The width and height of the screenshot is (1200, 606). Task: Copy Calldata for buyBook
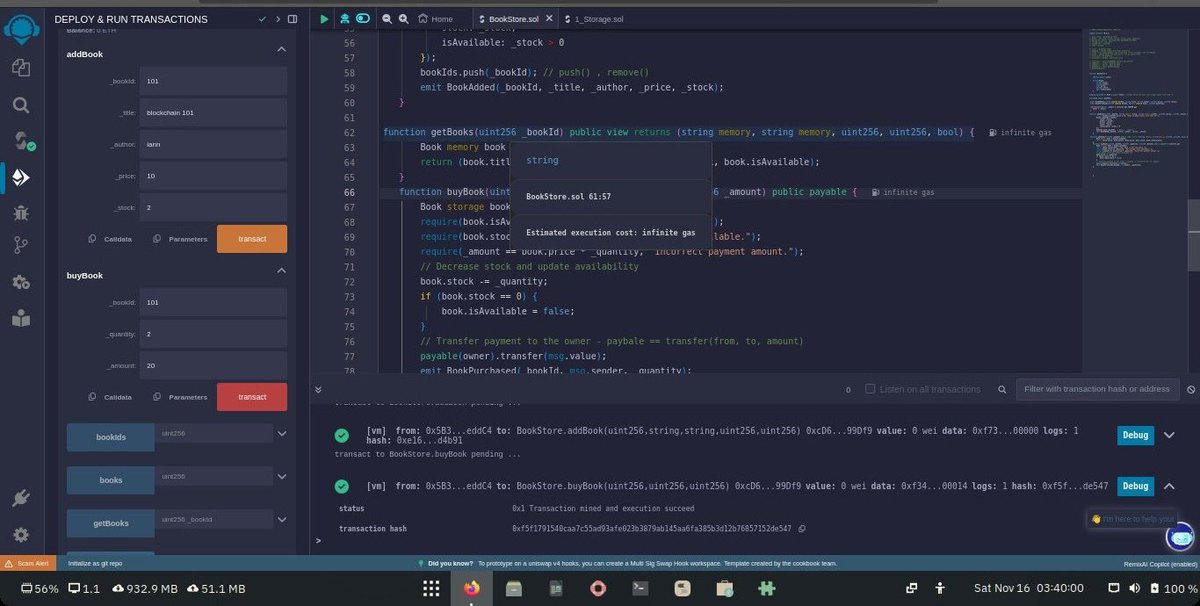point(111,397)
